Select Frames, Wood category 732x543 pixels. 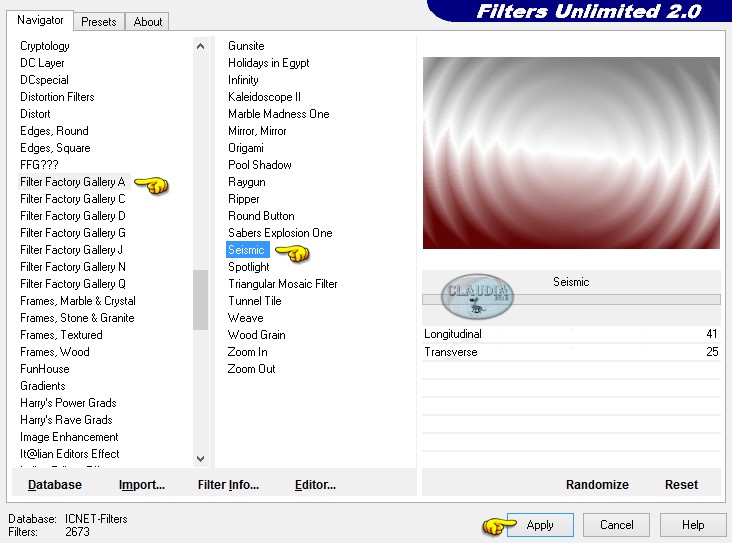tap(55, 352)
